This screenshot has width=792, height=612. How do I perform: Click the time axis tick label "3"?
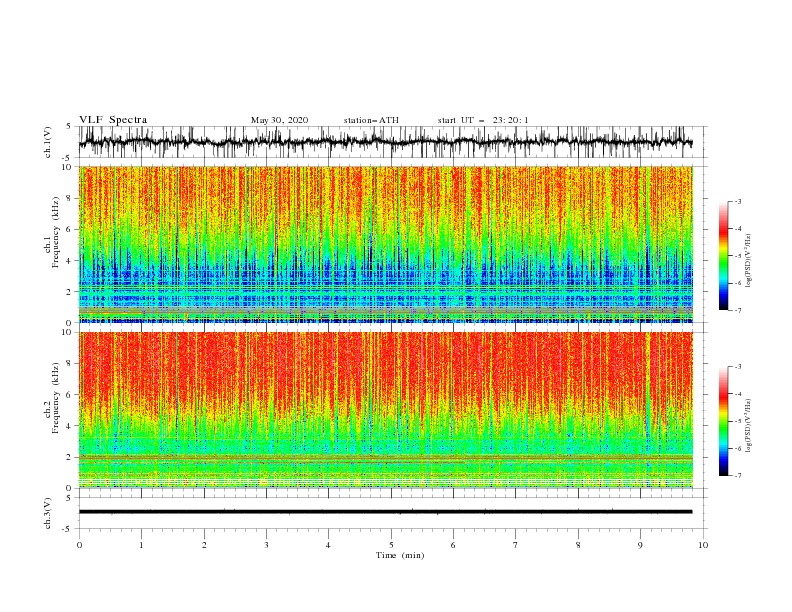[x=266, y=545]
